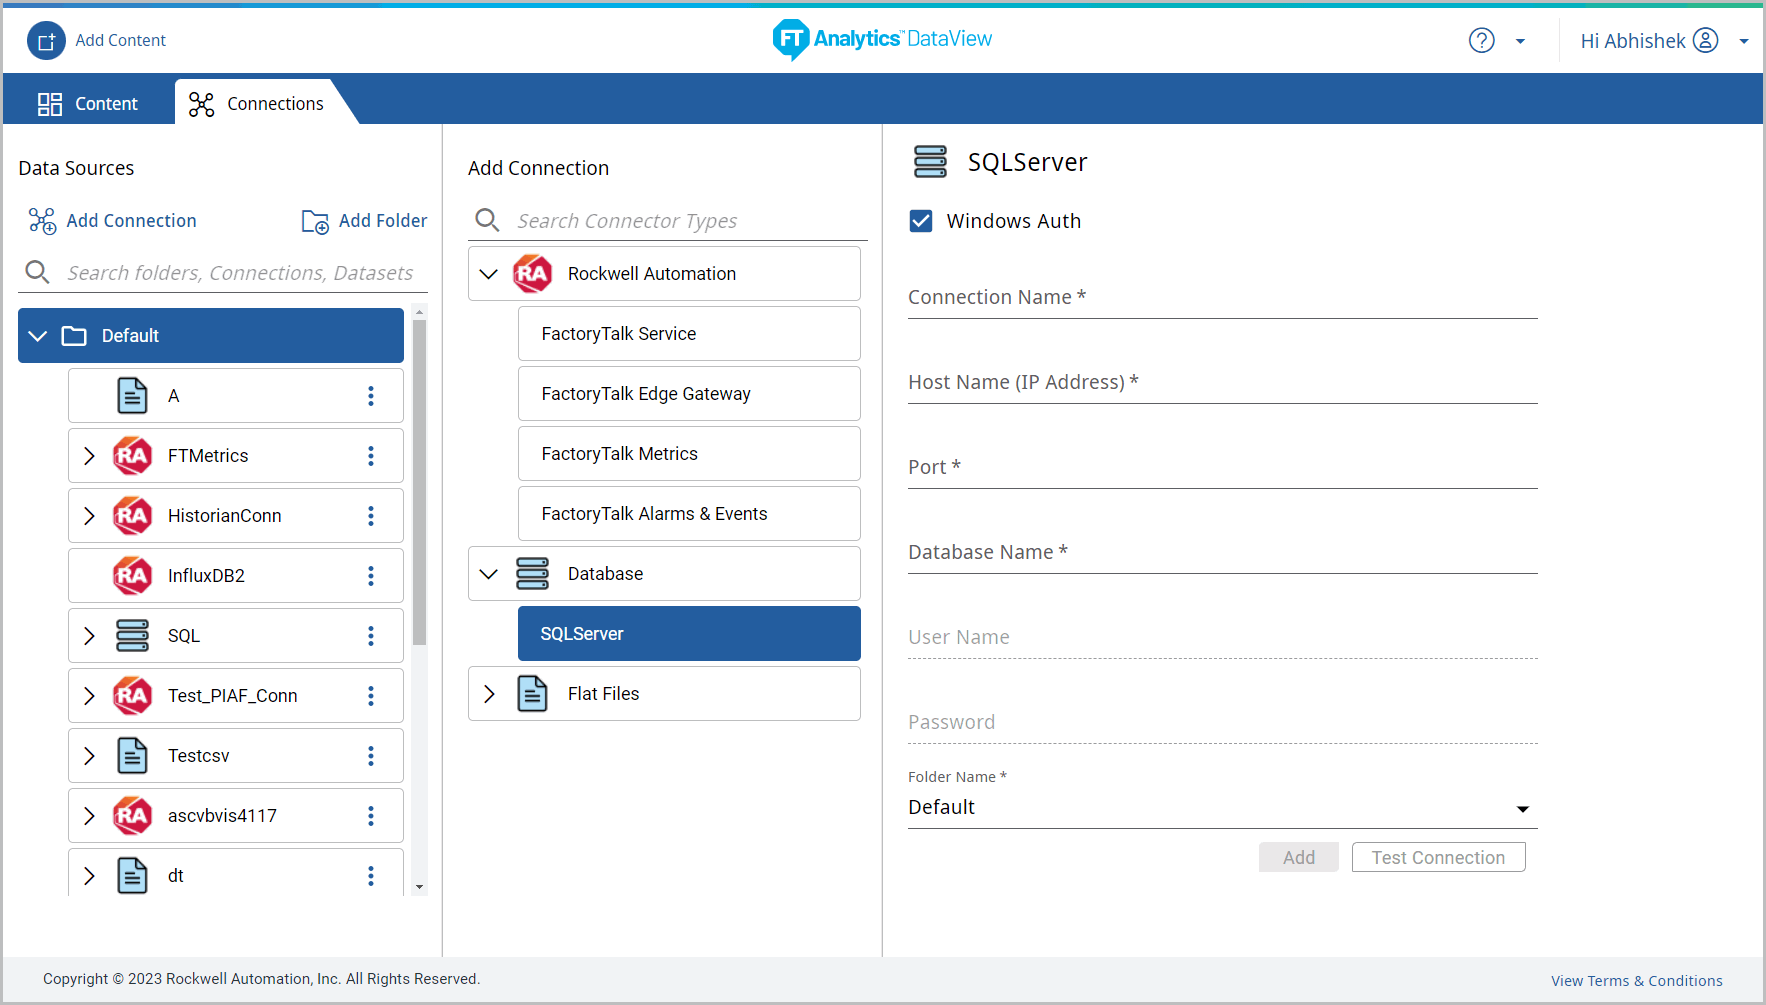
Task: Open the three-dot menu for SQL connection
Action: pyautogui.click(x=371, y=636)
